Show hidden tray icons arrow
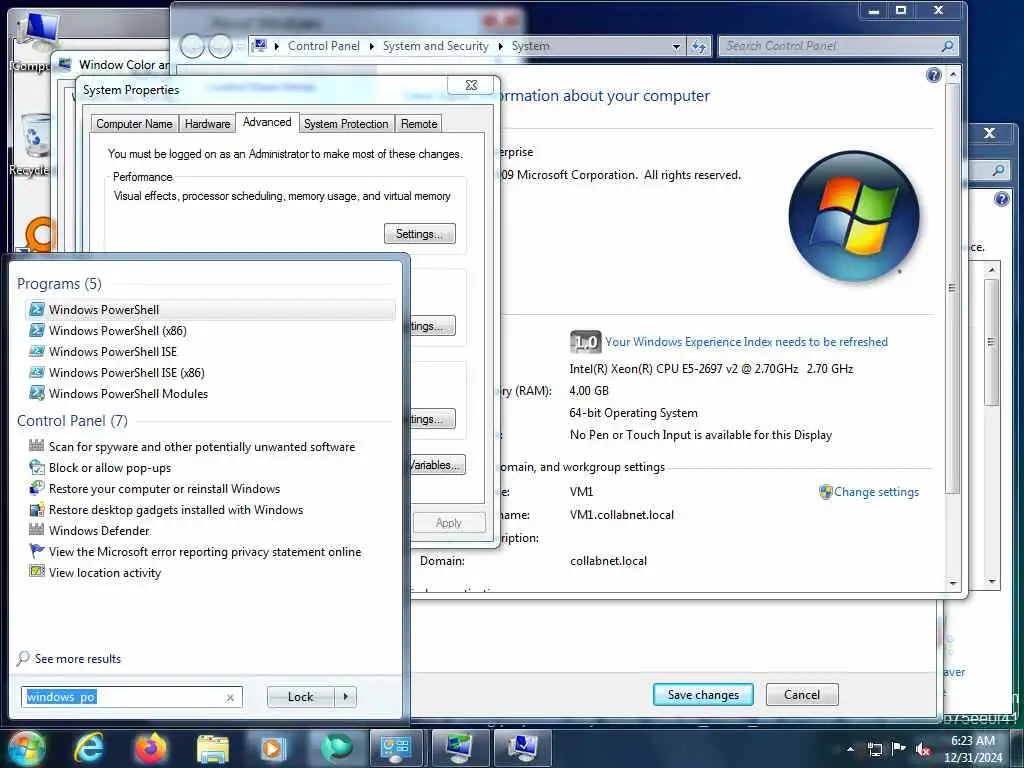Screen dimensions: 1024x768 coord(850,749)
